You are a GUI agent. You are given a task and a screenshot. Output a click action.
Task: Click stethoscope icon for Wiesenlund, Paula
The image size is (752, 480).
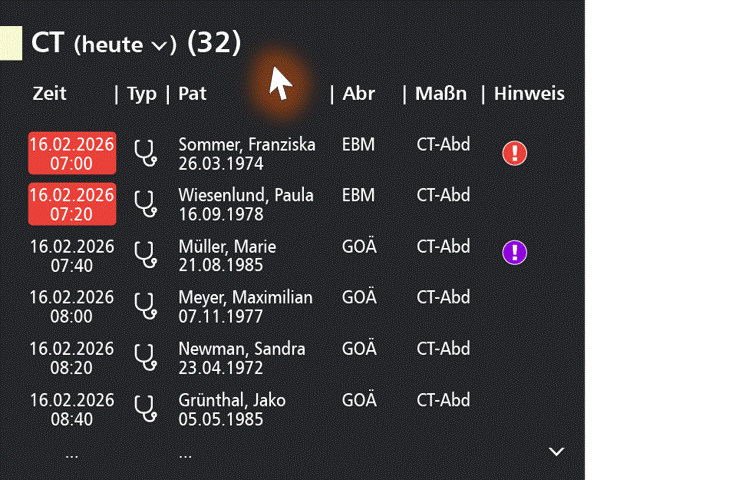tap(146, 204)
